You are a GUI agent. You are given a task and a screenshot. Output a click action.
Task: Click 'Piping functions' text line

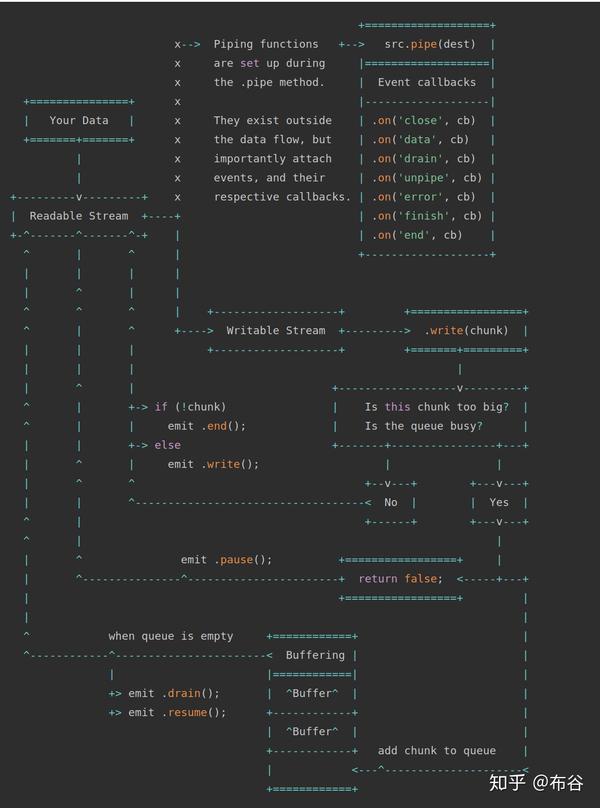coord(266,44)
